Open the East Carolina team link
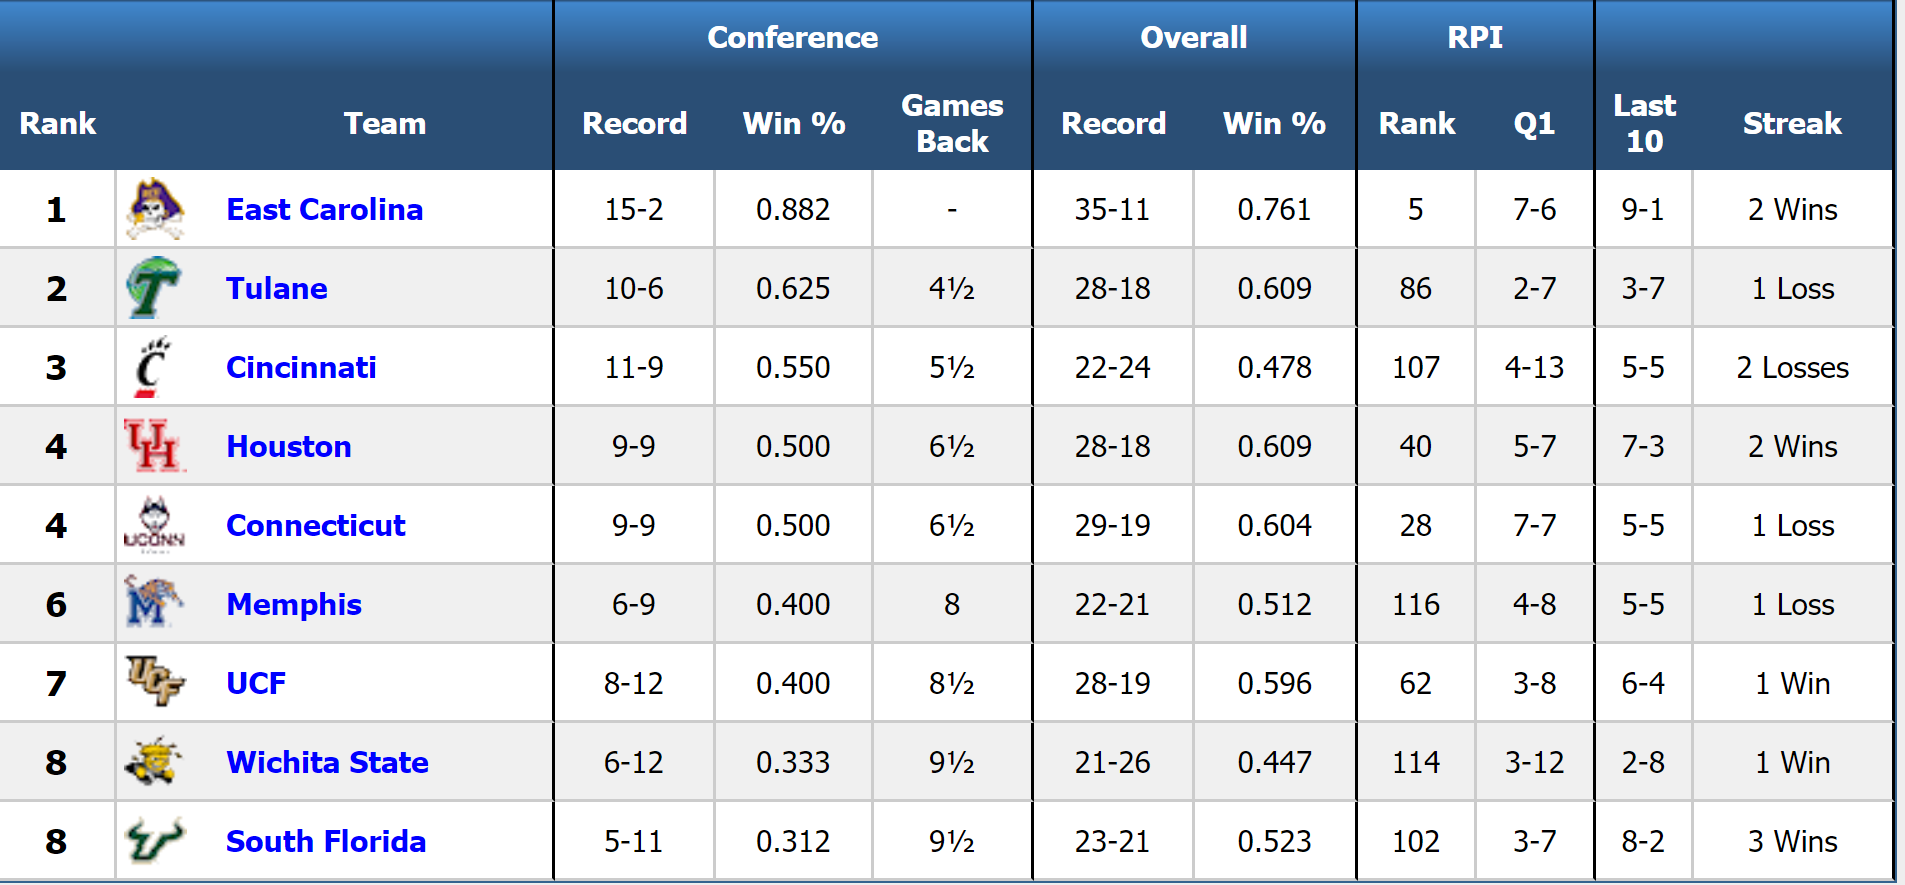This screenshot has height=885, width=1905. pos(324,209)
